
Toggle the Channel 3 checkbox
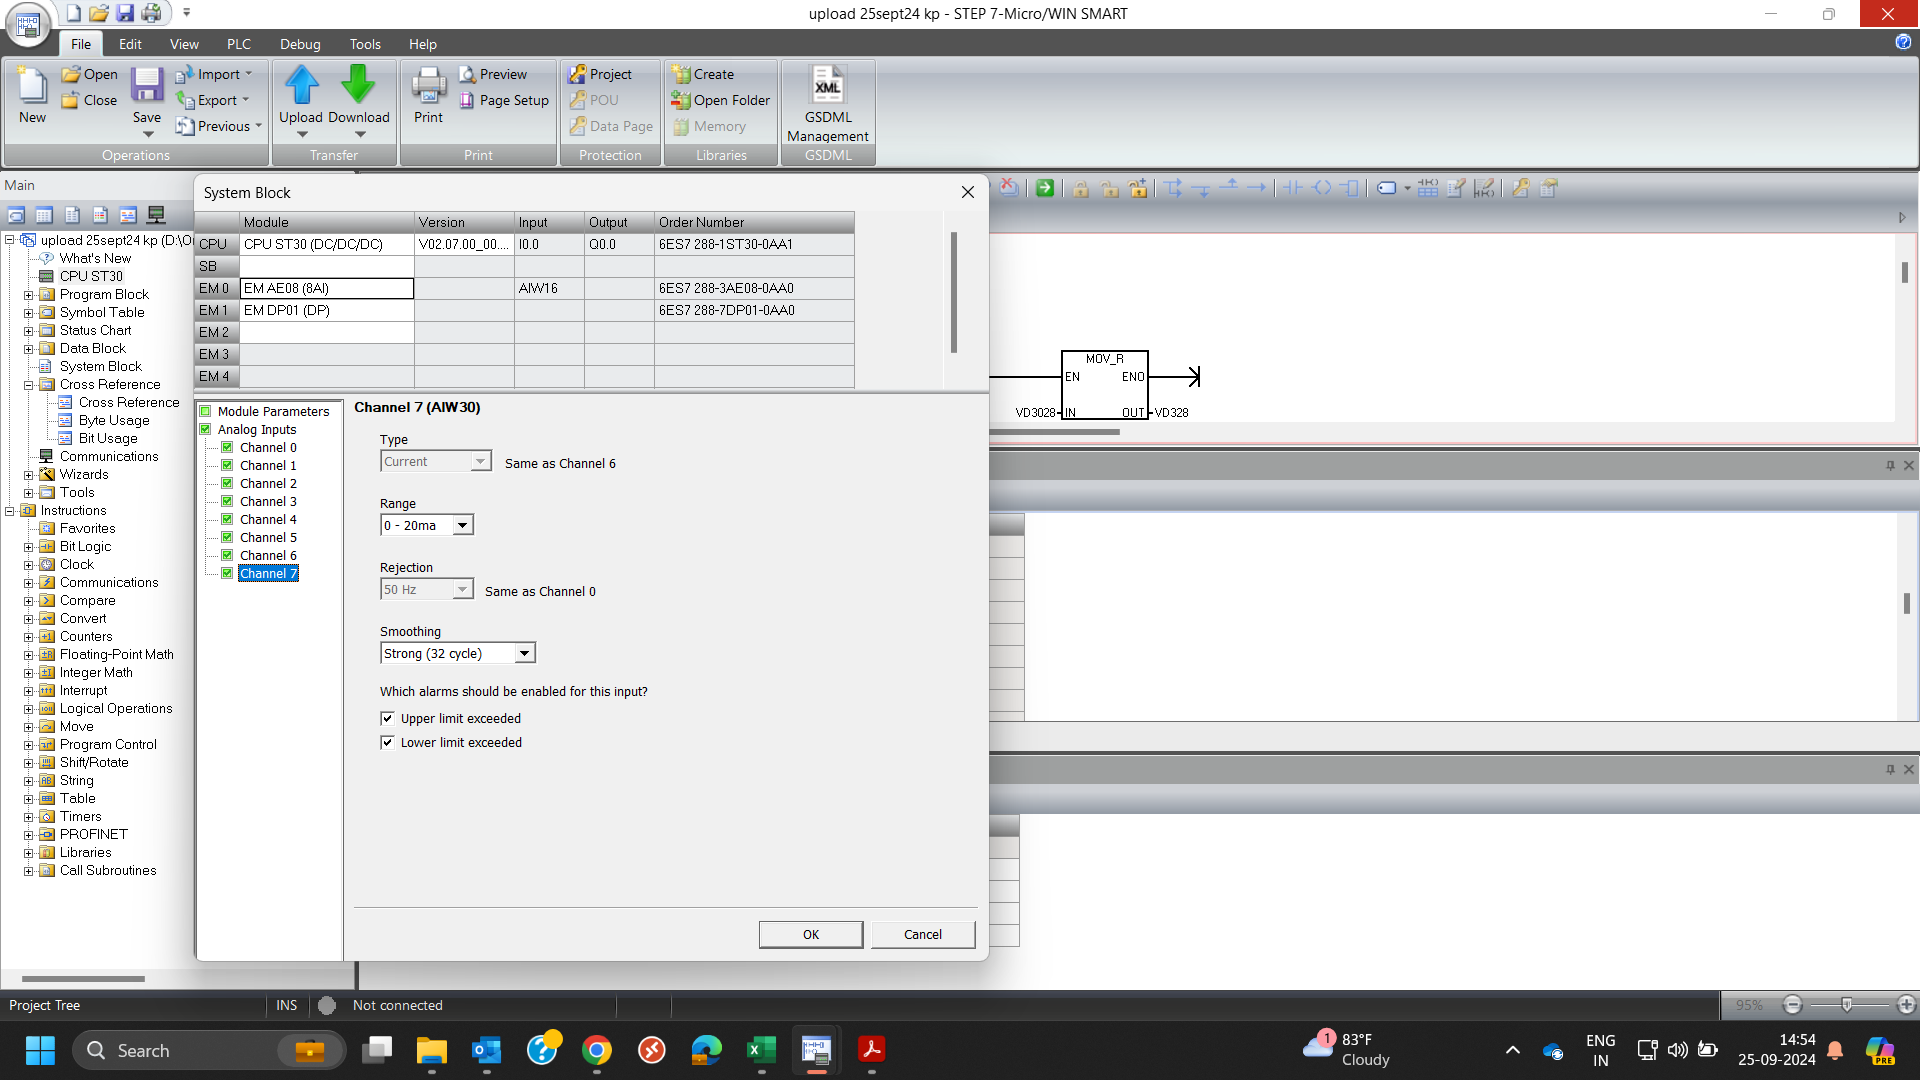228,502
